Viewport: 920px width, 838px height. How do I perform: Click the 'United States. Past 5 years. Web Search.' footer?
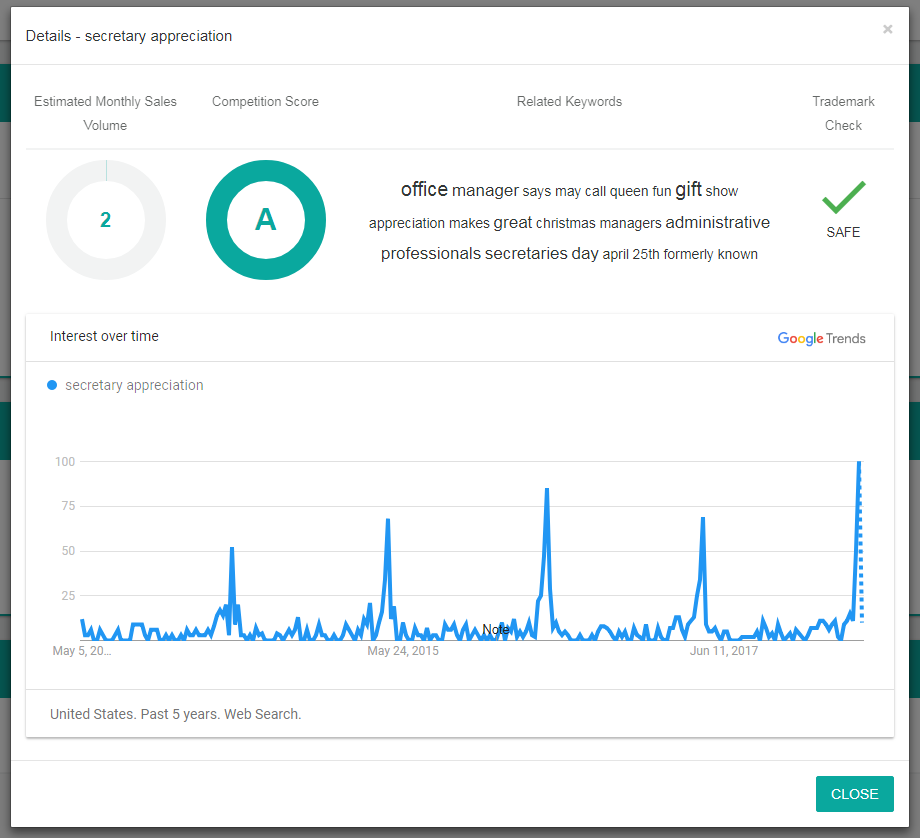pyautogui.click(x=175, y=714)
